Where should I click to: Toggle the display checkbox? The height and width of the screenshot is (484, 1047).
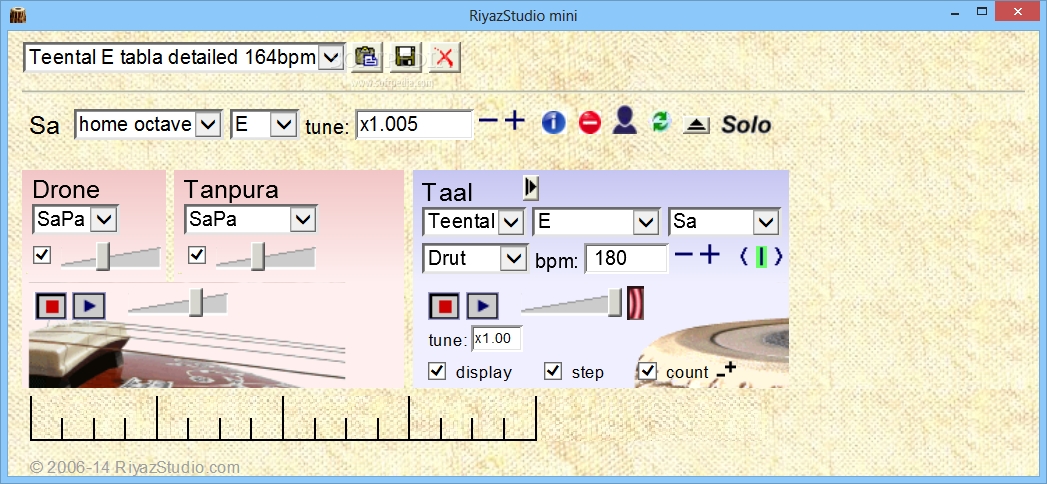coord(437,371)
